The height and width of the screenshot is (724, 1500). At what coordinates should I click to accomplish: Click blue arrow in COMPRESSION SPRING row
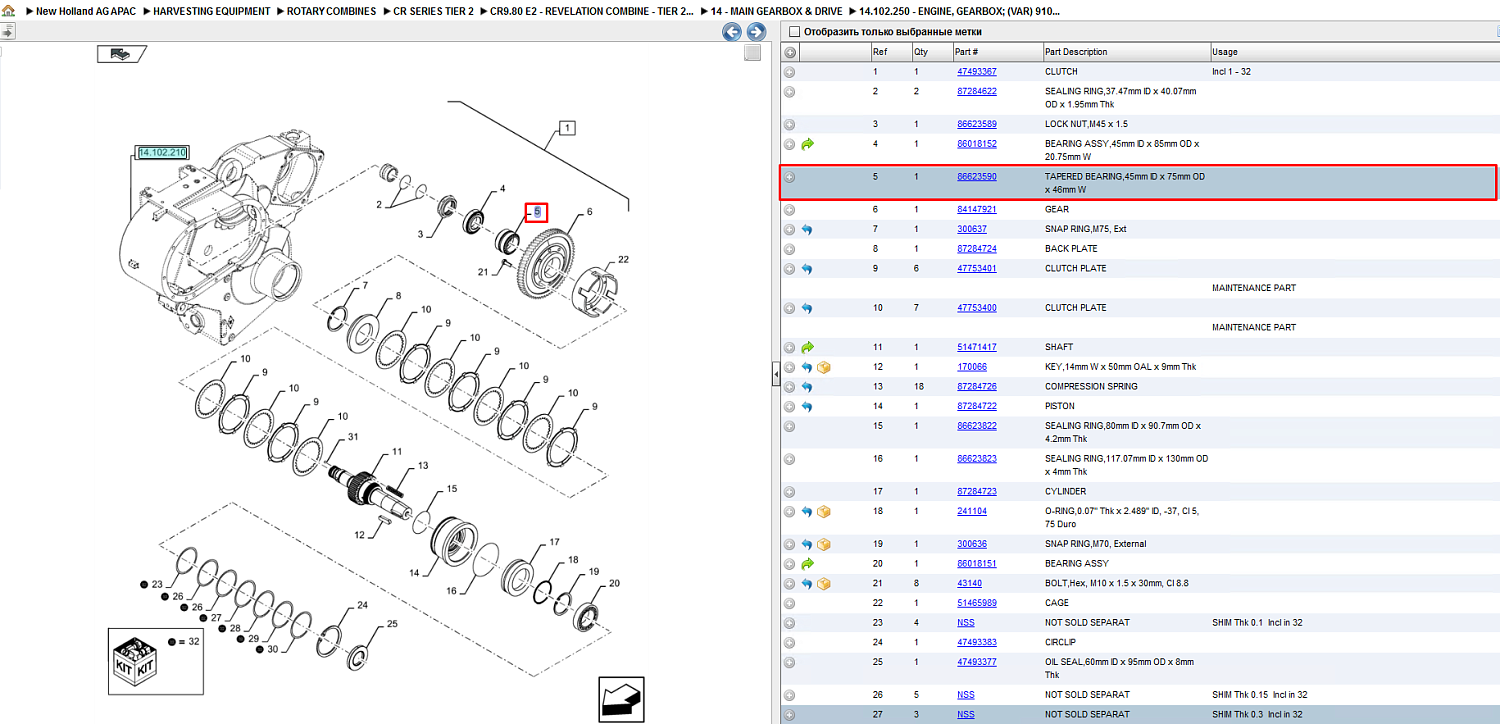click(808, 386)
